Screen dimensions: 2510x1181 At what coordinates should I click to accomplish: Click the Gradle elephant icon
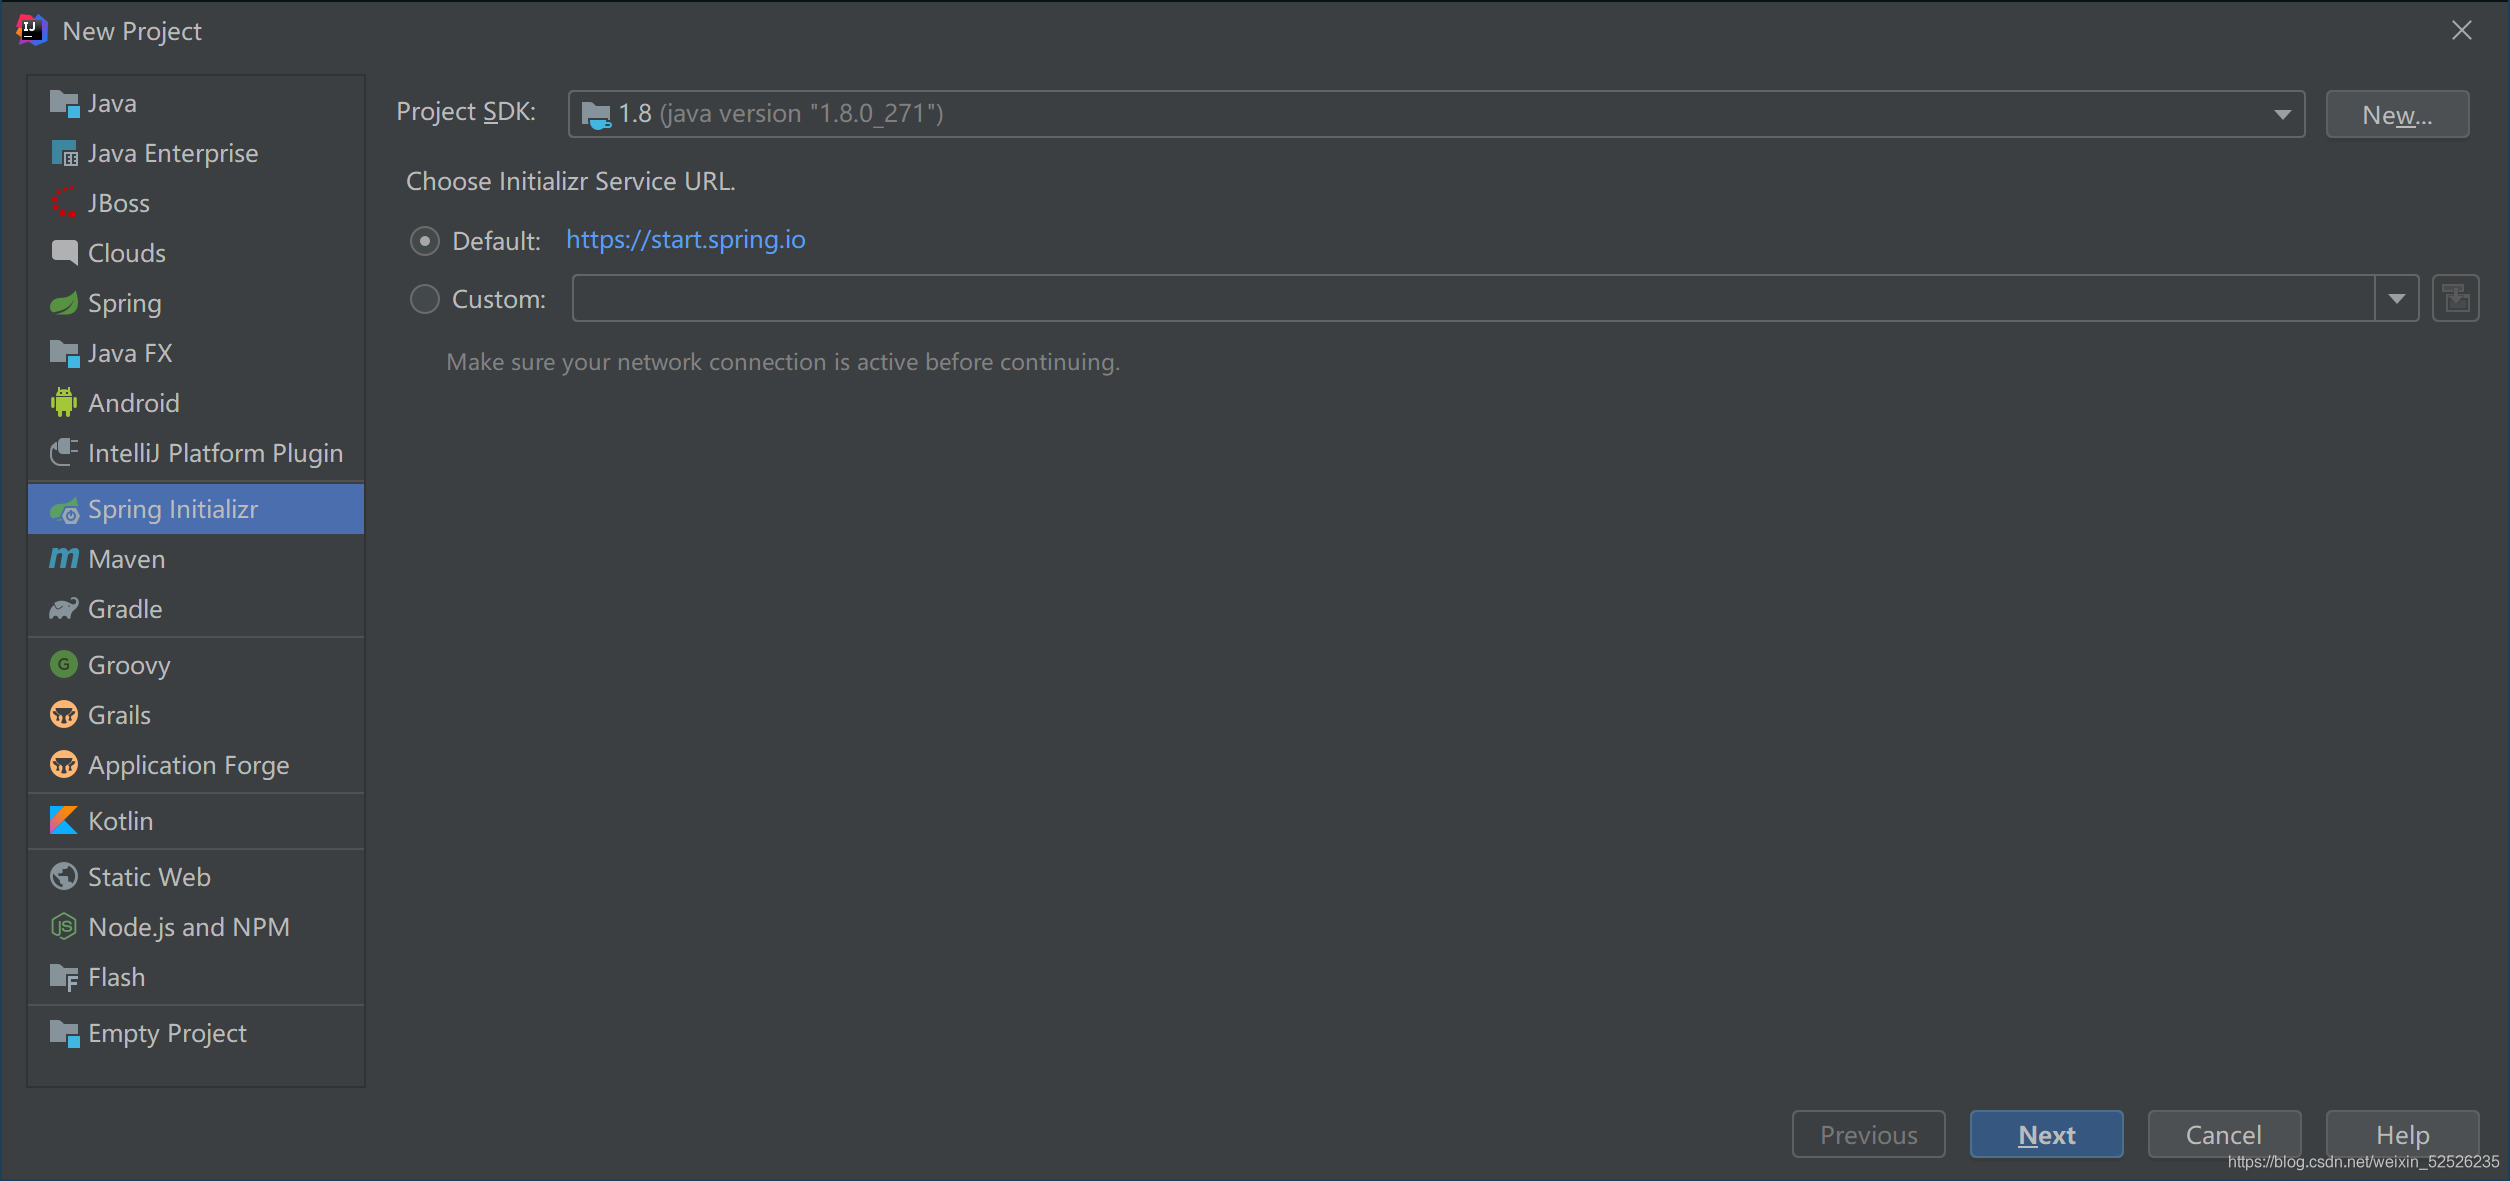click(64, 608)
